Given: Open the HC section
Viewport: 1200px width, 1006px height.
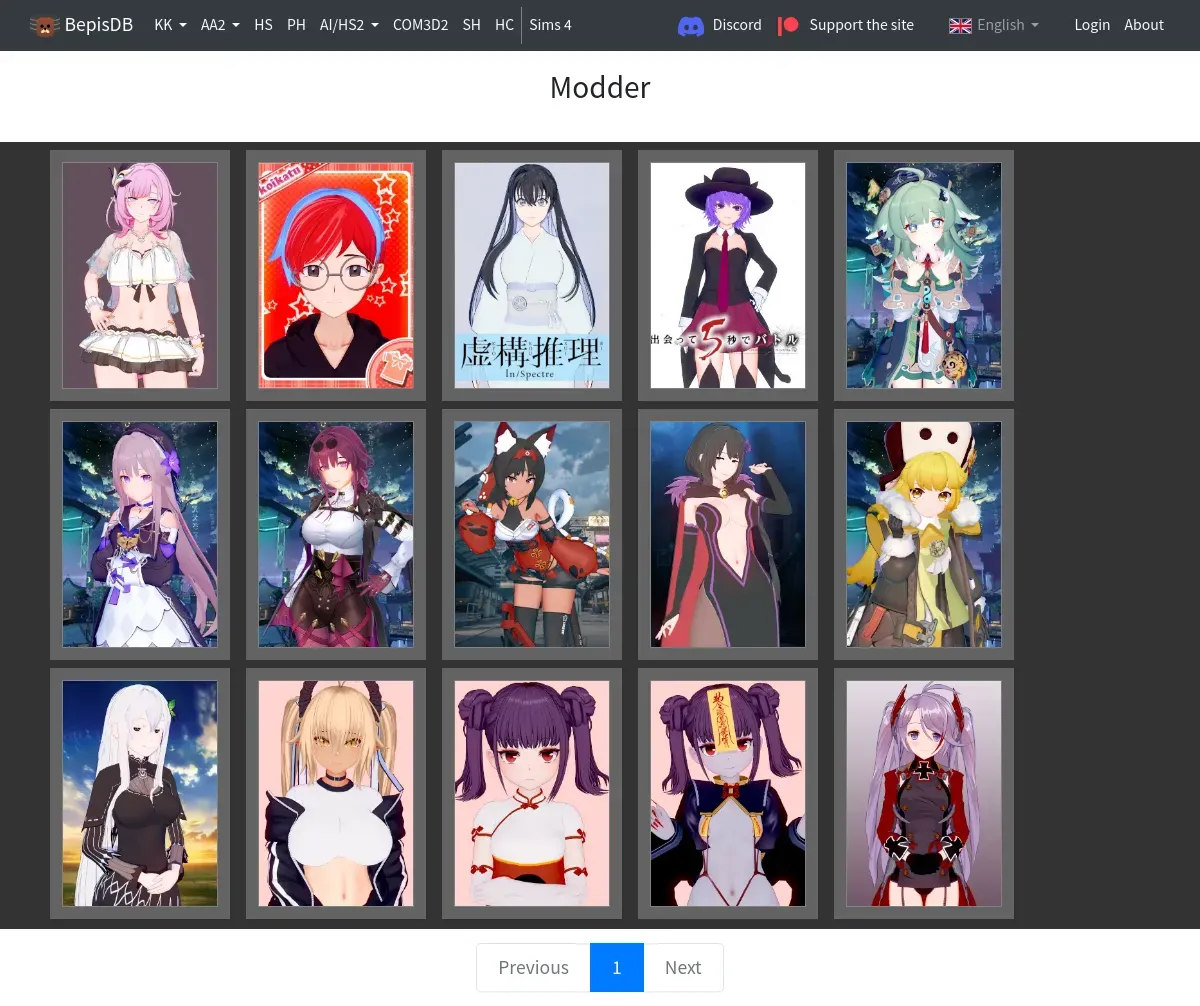Looking at the screenshot, I should (504, 25).
